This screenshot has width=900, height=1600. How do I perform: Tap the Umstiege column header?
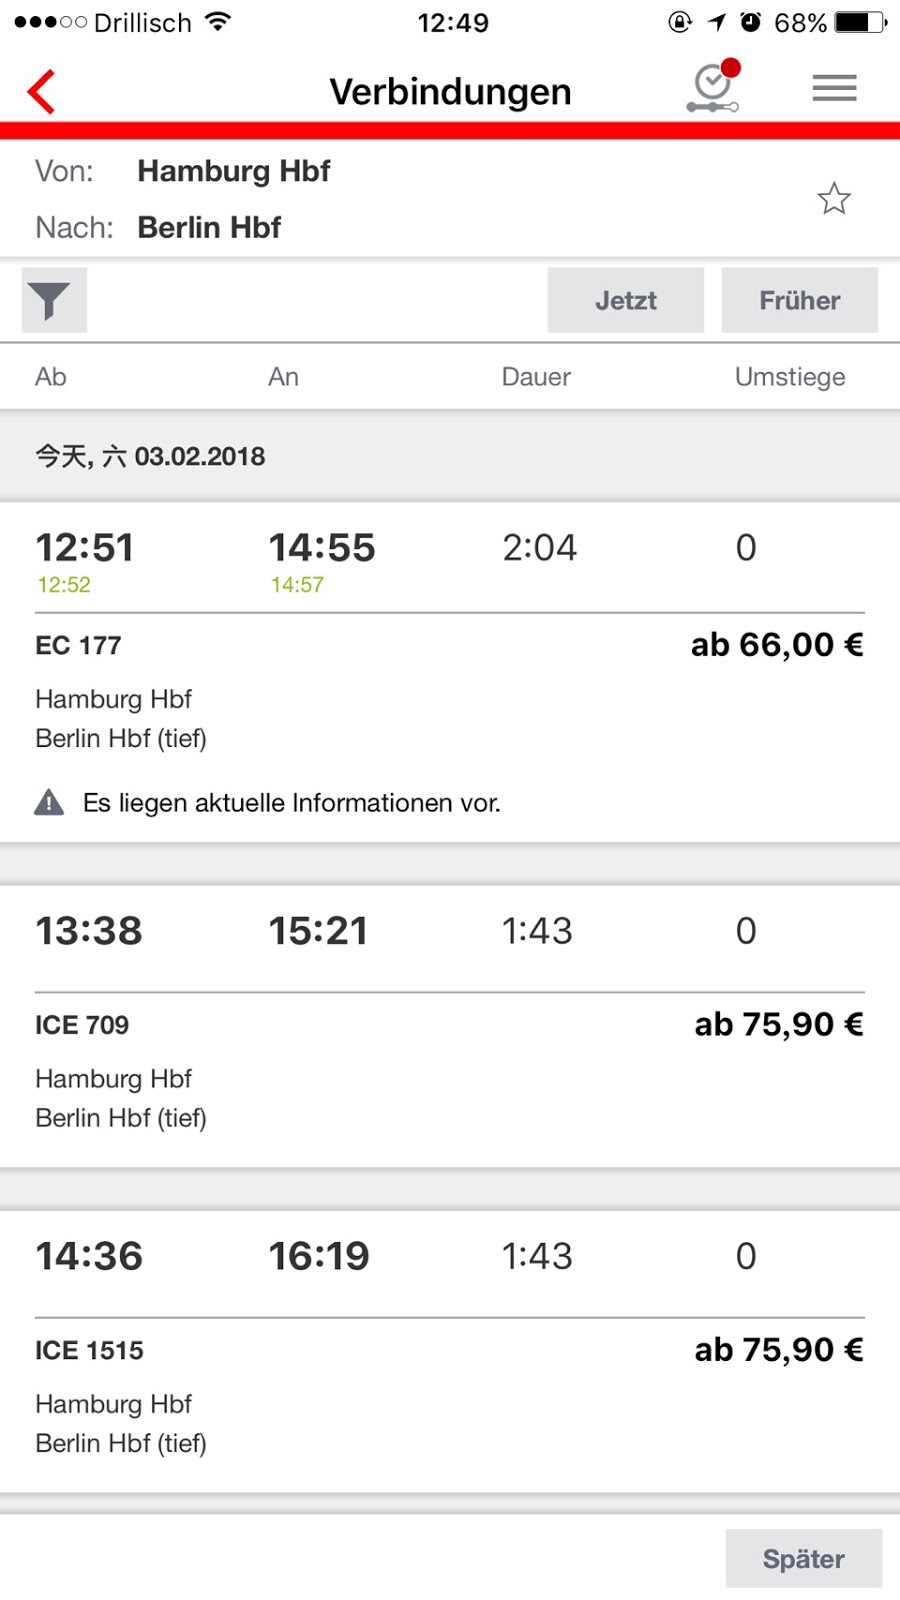[789, 377]
